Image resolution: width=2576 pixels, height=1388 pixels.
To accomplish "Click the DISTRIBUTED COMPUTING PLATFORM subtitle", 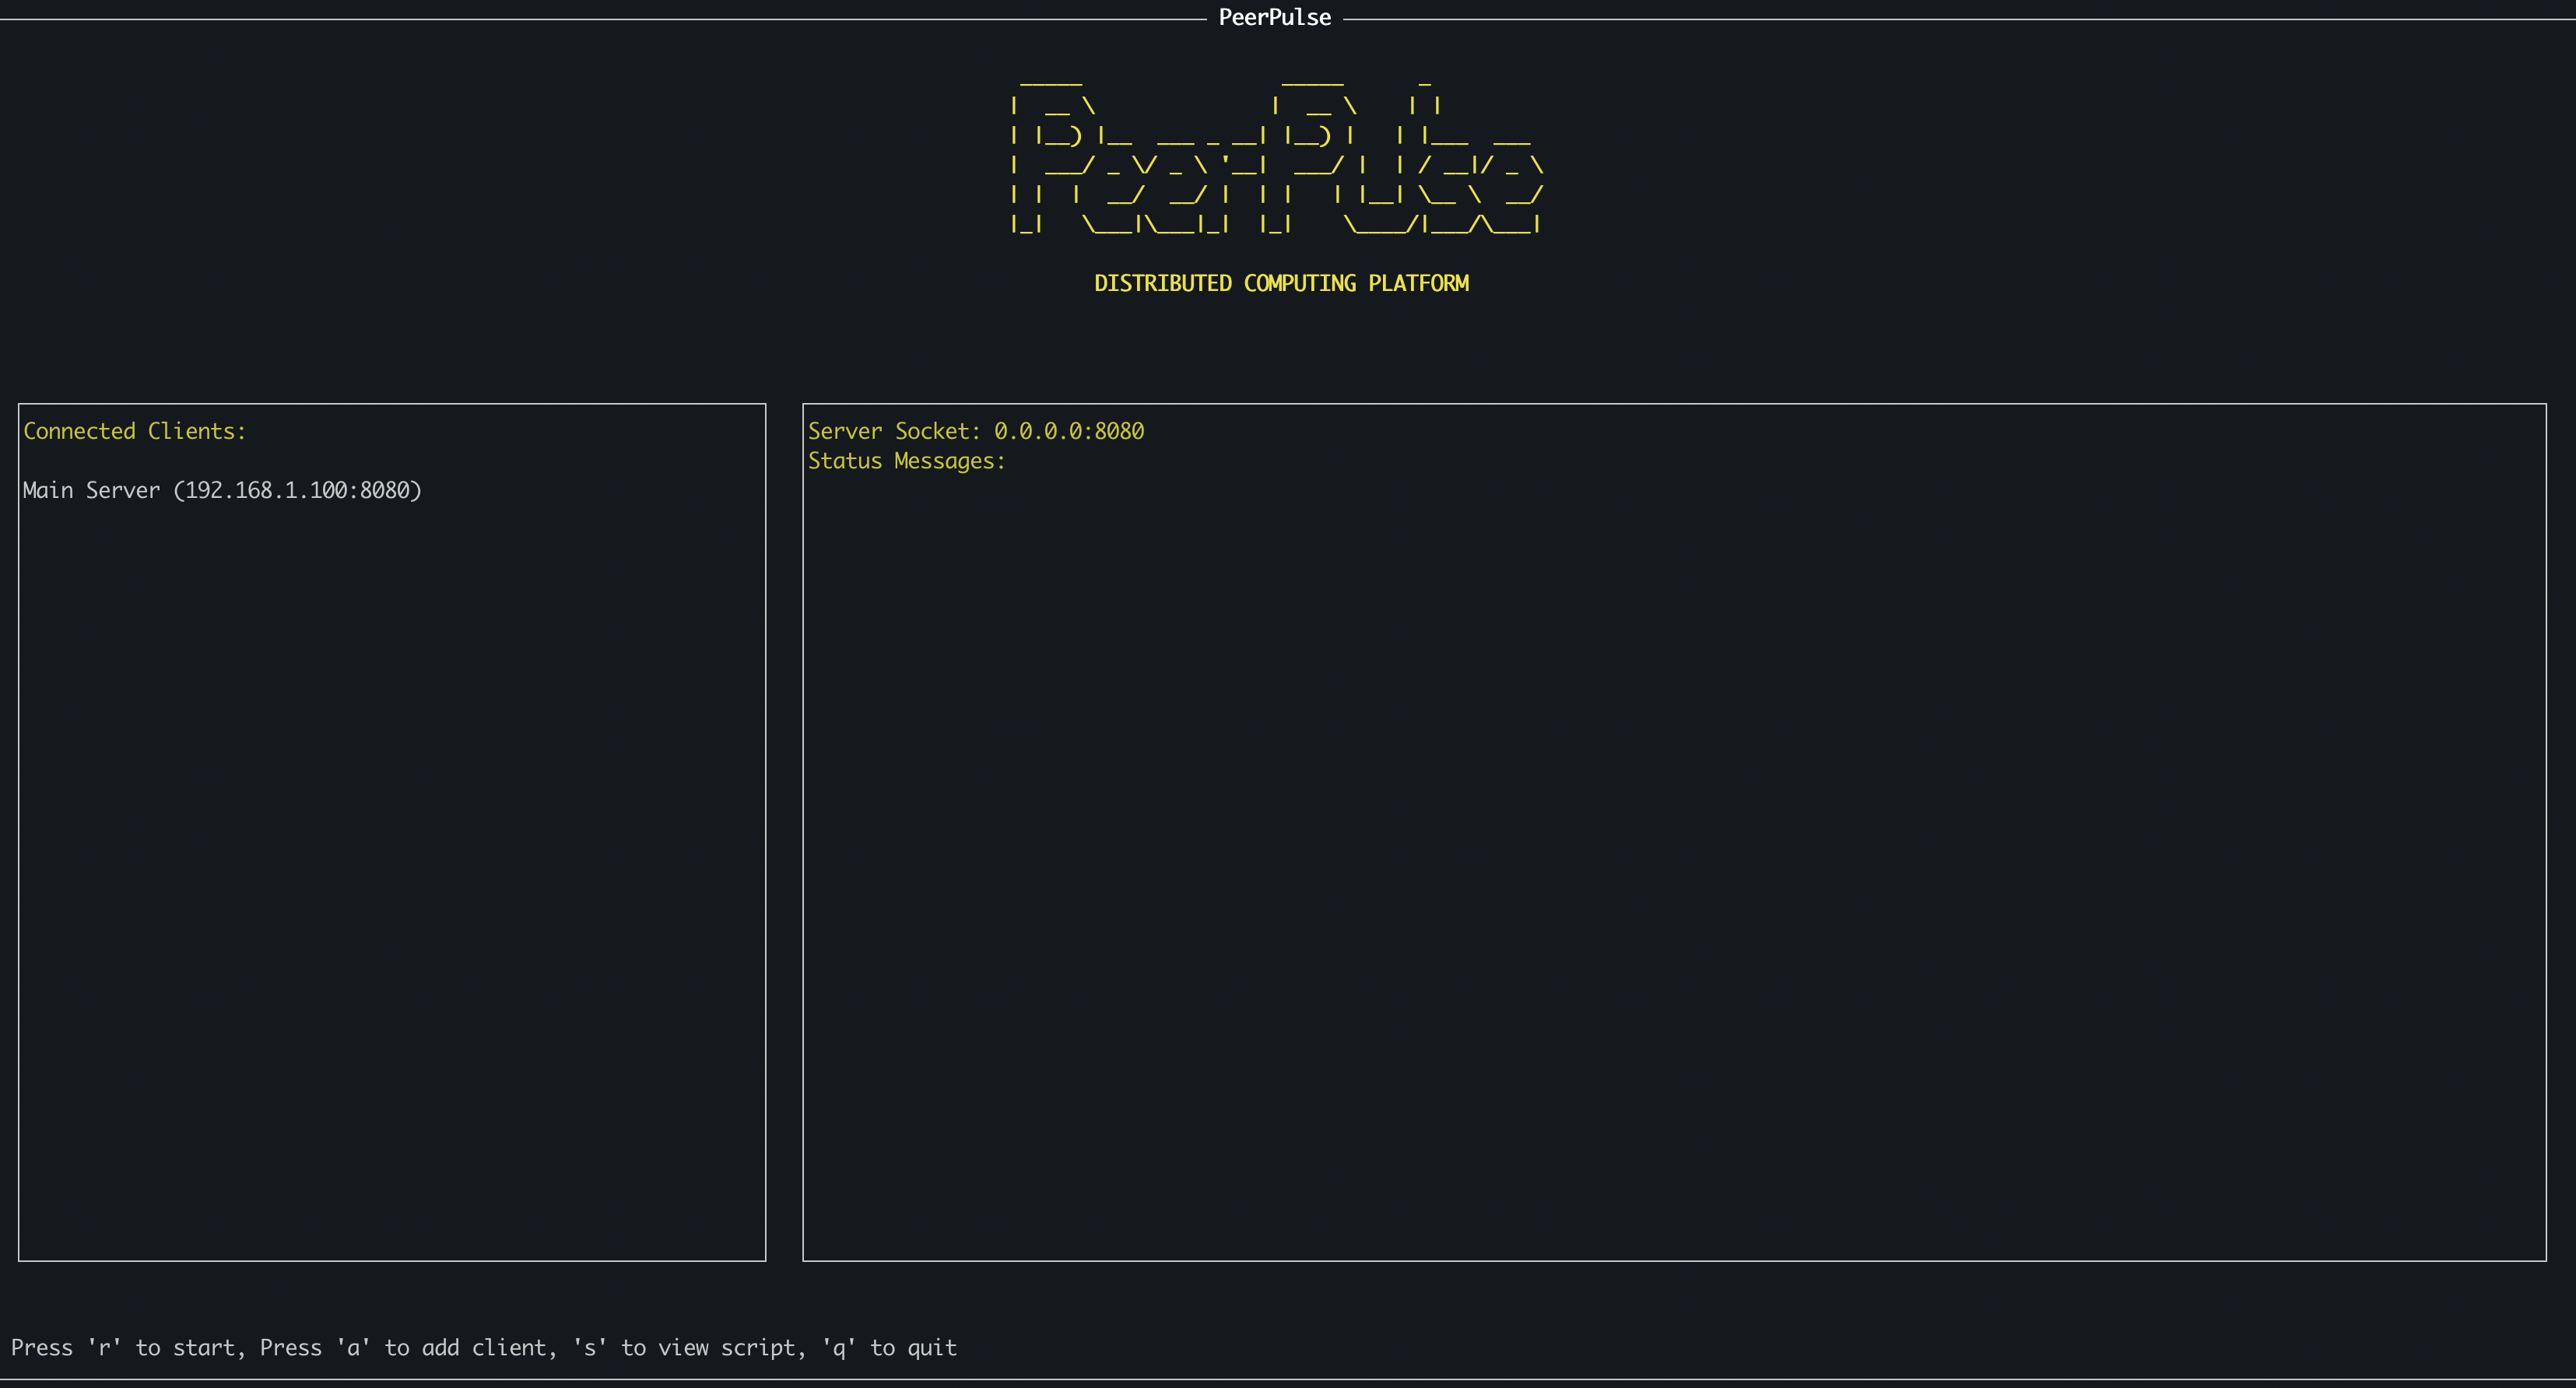I will (x=1281, y=283).
